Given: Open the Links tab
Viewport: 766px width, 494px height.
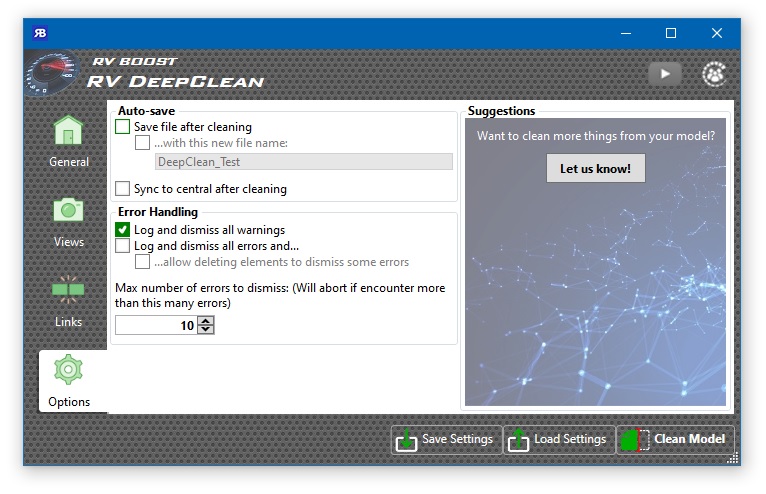Looking at the screenshot, I should 69,301.
